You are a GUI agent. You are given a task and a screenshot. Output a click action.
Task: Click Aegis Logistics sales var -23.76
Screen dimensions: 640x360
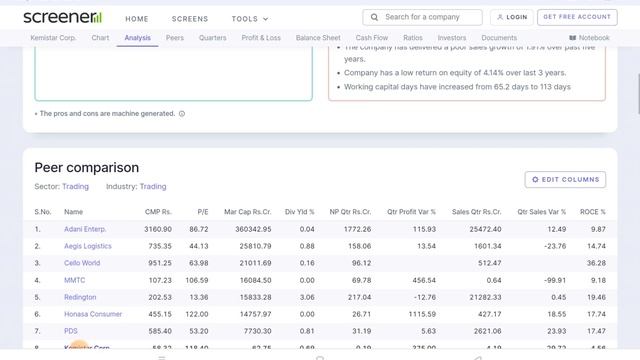555,246
